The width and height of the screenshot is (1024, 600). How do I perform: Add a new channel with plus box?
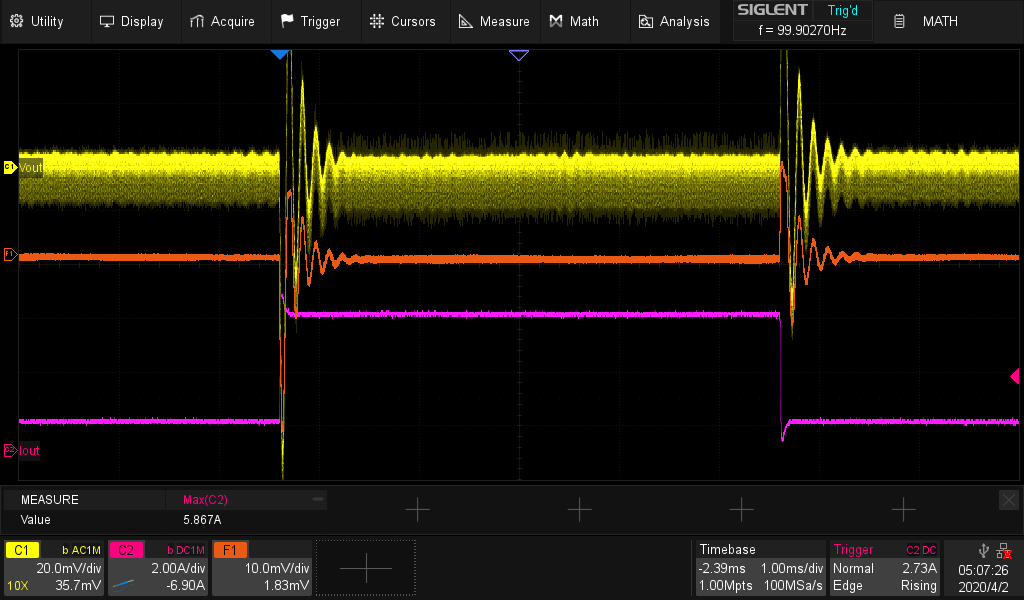tap(366, 568)
